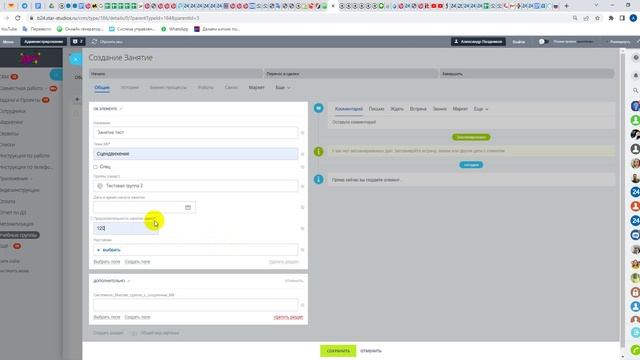Click the name input containing Занятие тест
Image resolution: width=640 pixels, height=360 pixels.
pyautogui.click(x=196, y=132)
